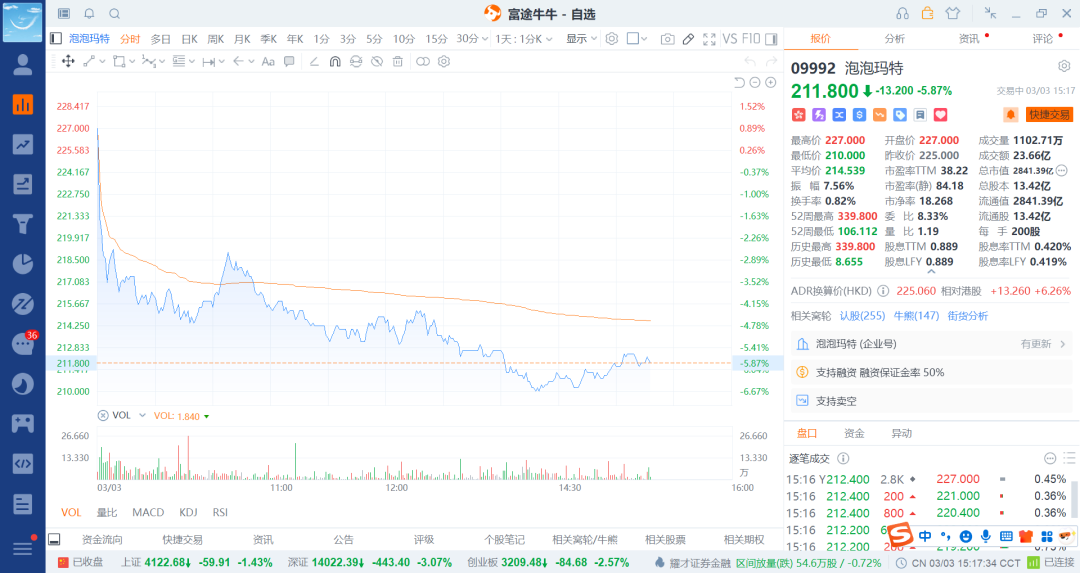
Task: Open the chart settings gear beside 显示
Action: [x=612, y=39]
